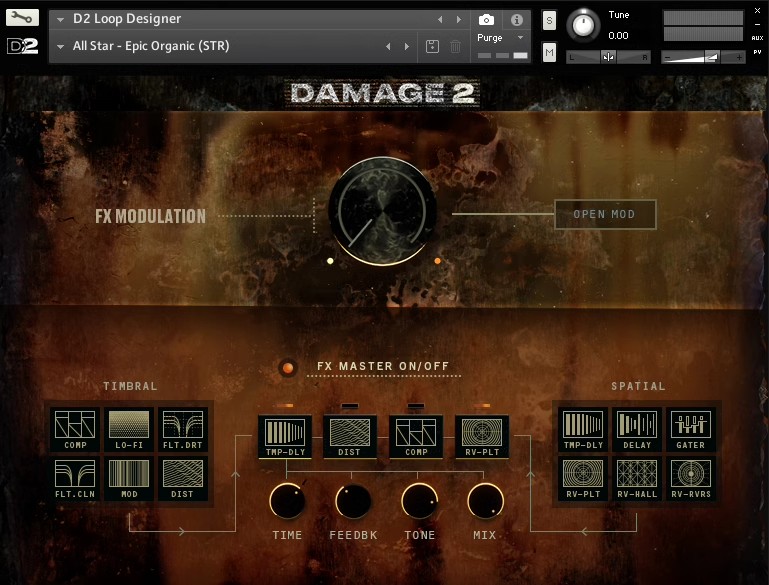
Task: Expand the D2 Loop Designer instrument dropdown
Action: (61, 20)
